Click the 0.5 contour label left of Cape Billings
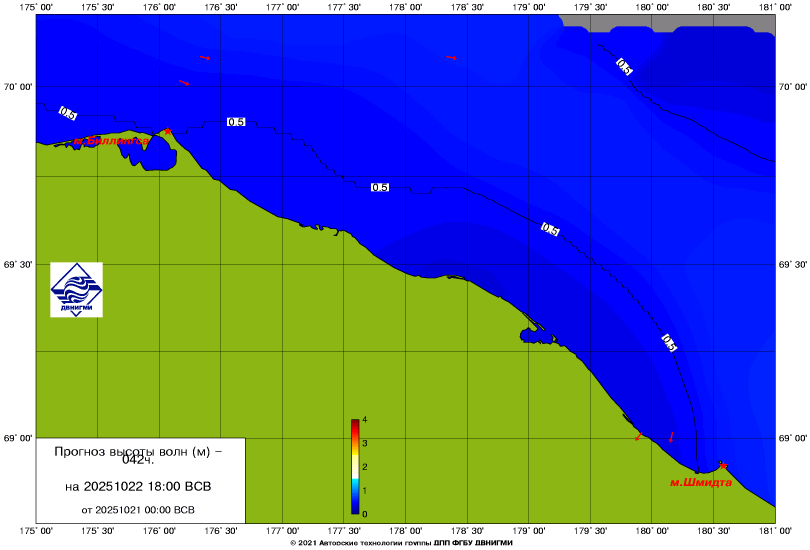Image resolution: width=810 pixels, height=550 pixels. pyautogui.click(x=68, y=114)
